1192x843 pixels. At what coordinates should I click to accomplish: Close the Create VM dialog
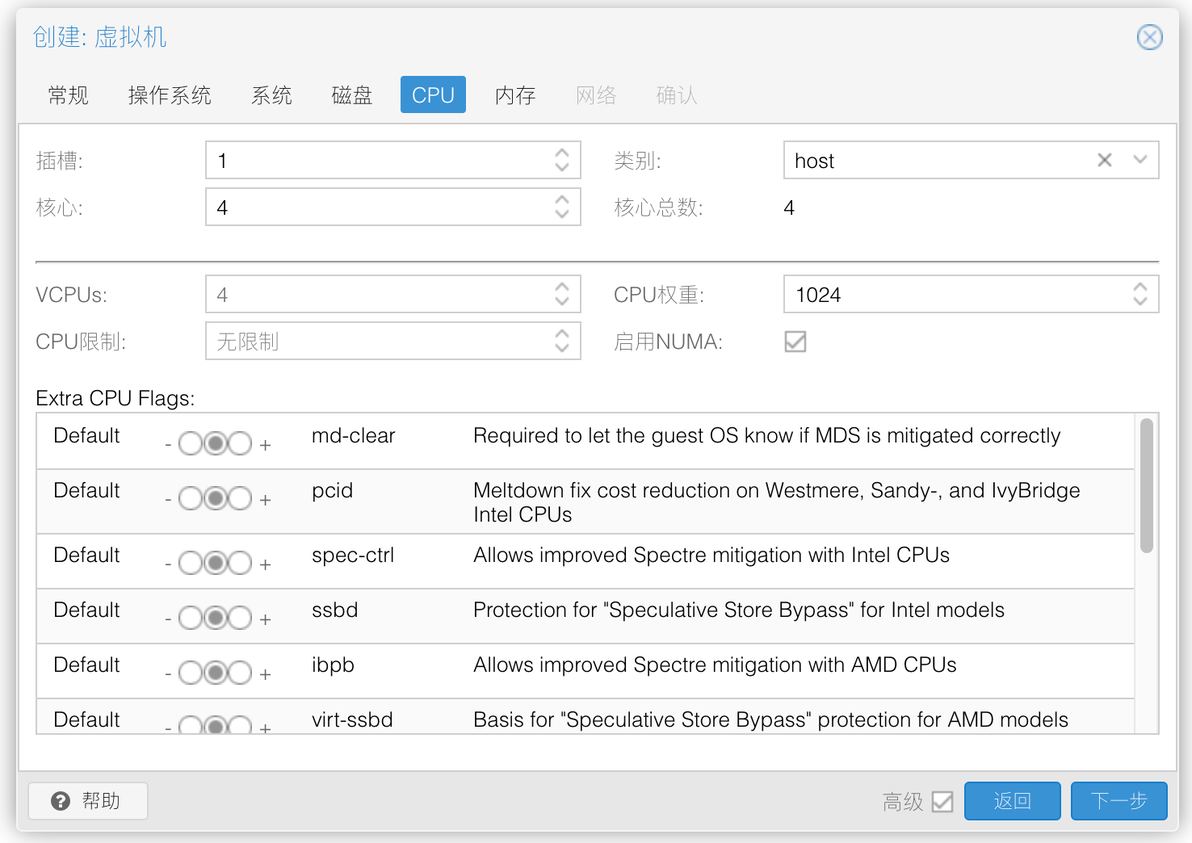tap(1149, 38)
